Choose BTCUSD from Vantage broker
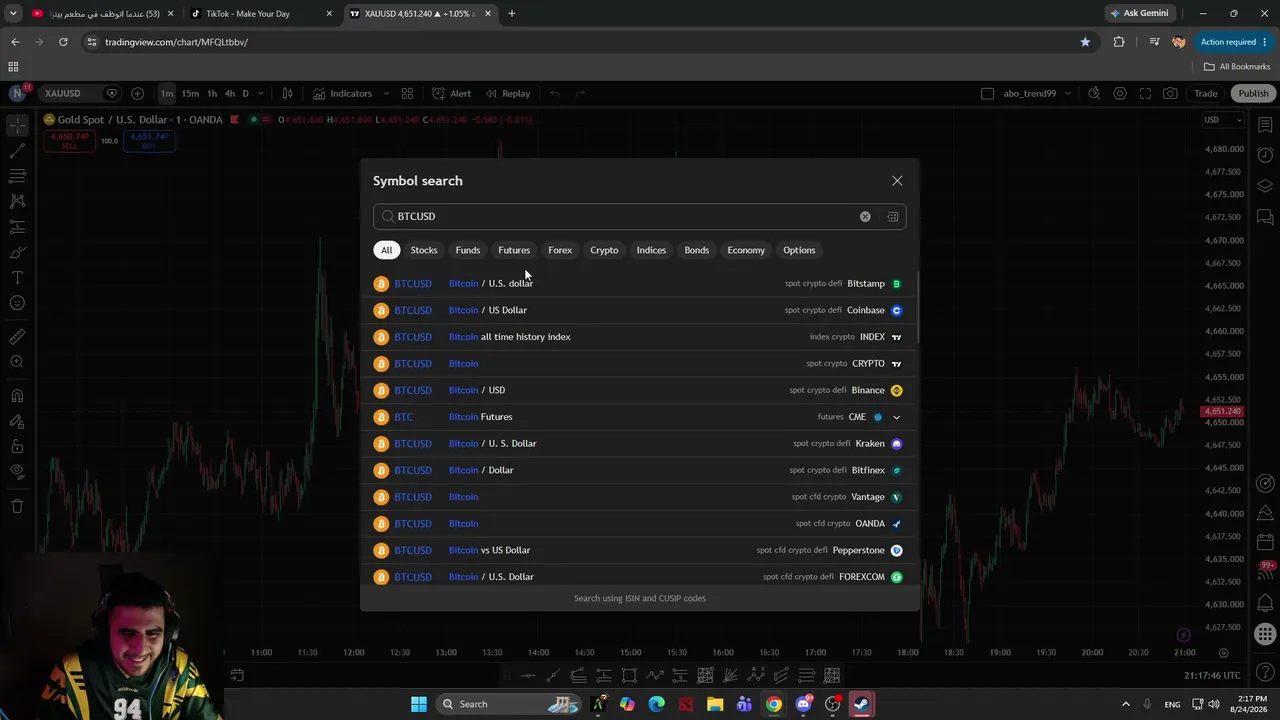Viewport: 1280px width, 720px height. (638, 497)
